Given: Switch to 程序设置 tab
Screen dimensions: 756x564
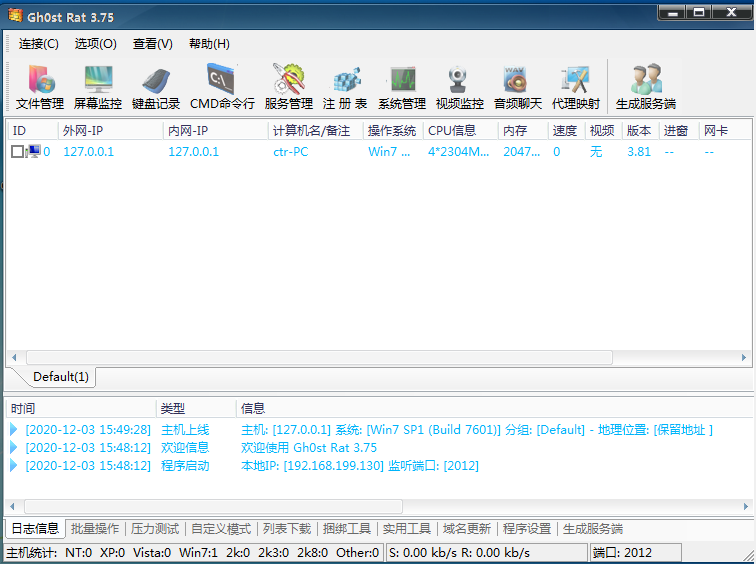Looking at the screenshot, I should coord(526,529).
